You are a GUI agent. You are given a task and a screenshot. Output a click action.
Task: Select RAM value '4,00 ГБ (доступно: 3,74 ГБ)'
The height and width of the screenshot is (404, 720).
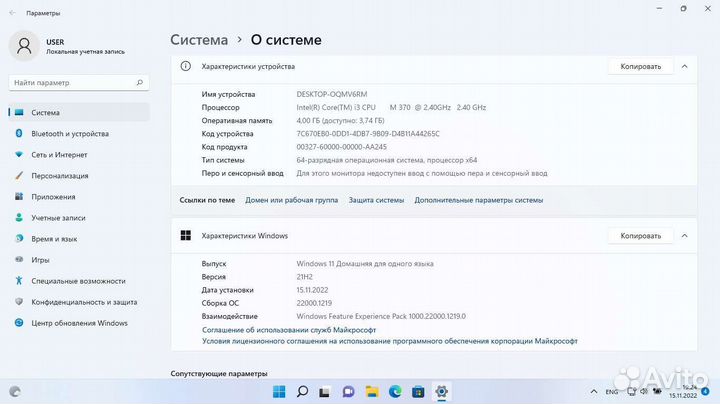click(340, 121)
